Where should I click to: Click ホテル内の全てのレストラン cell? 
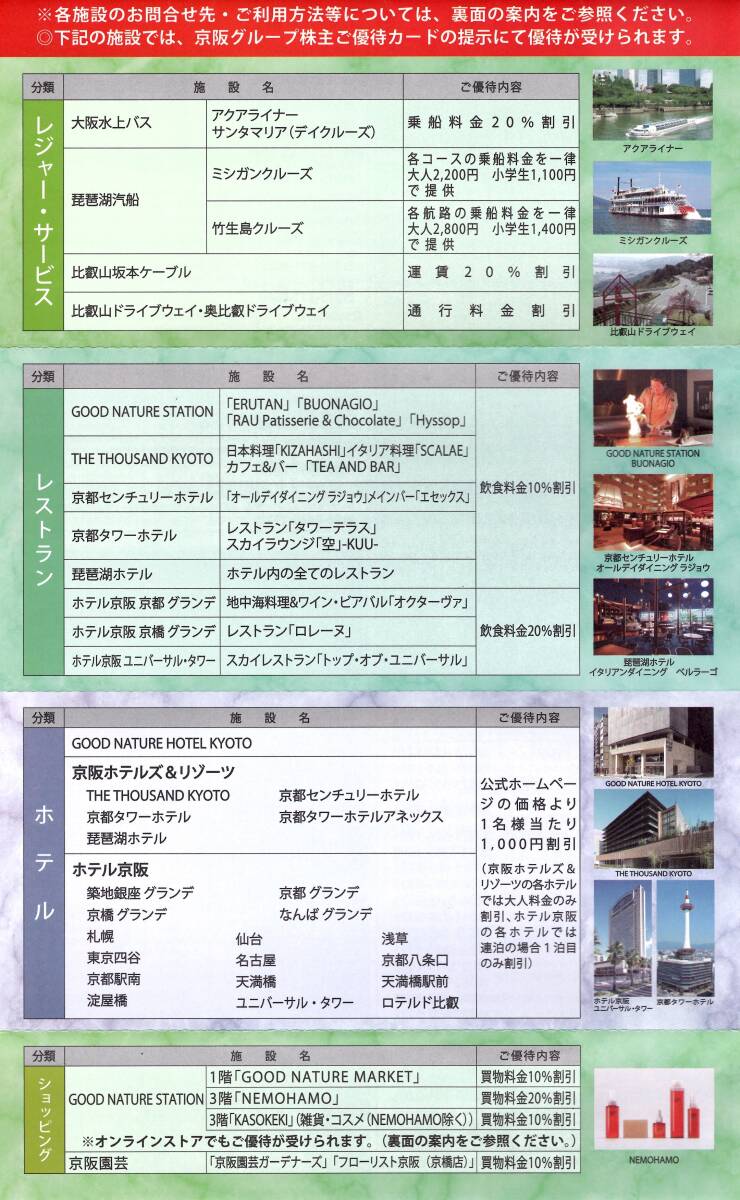click(348, 574)
